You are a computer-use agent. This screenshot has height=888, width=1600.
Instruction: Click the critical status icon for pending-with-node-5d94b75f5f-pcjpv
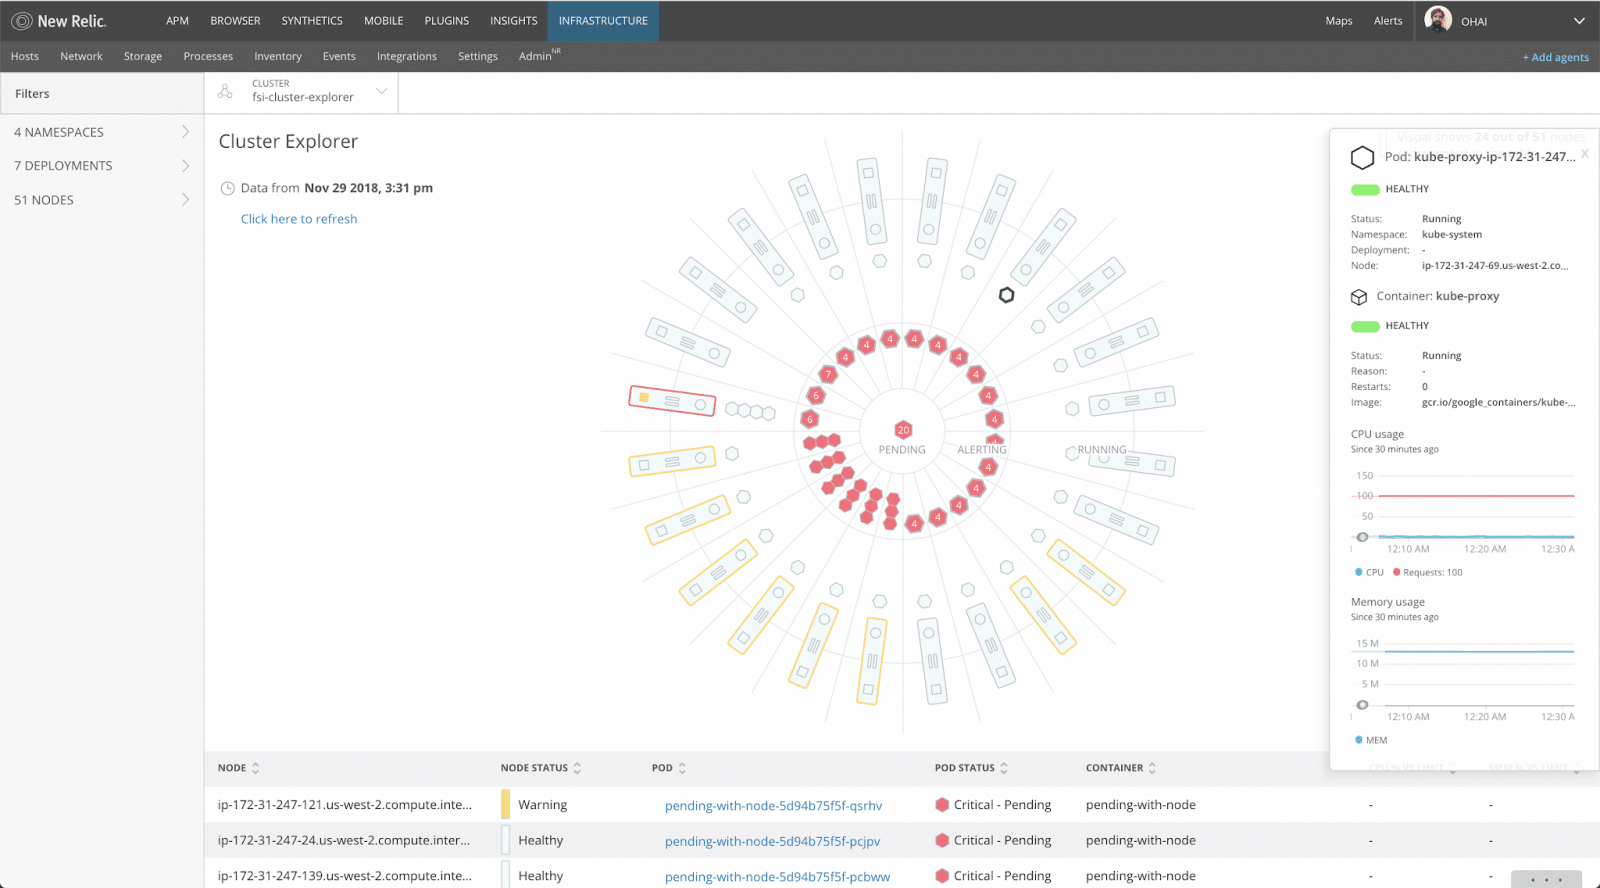click(942, 840)
